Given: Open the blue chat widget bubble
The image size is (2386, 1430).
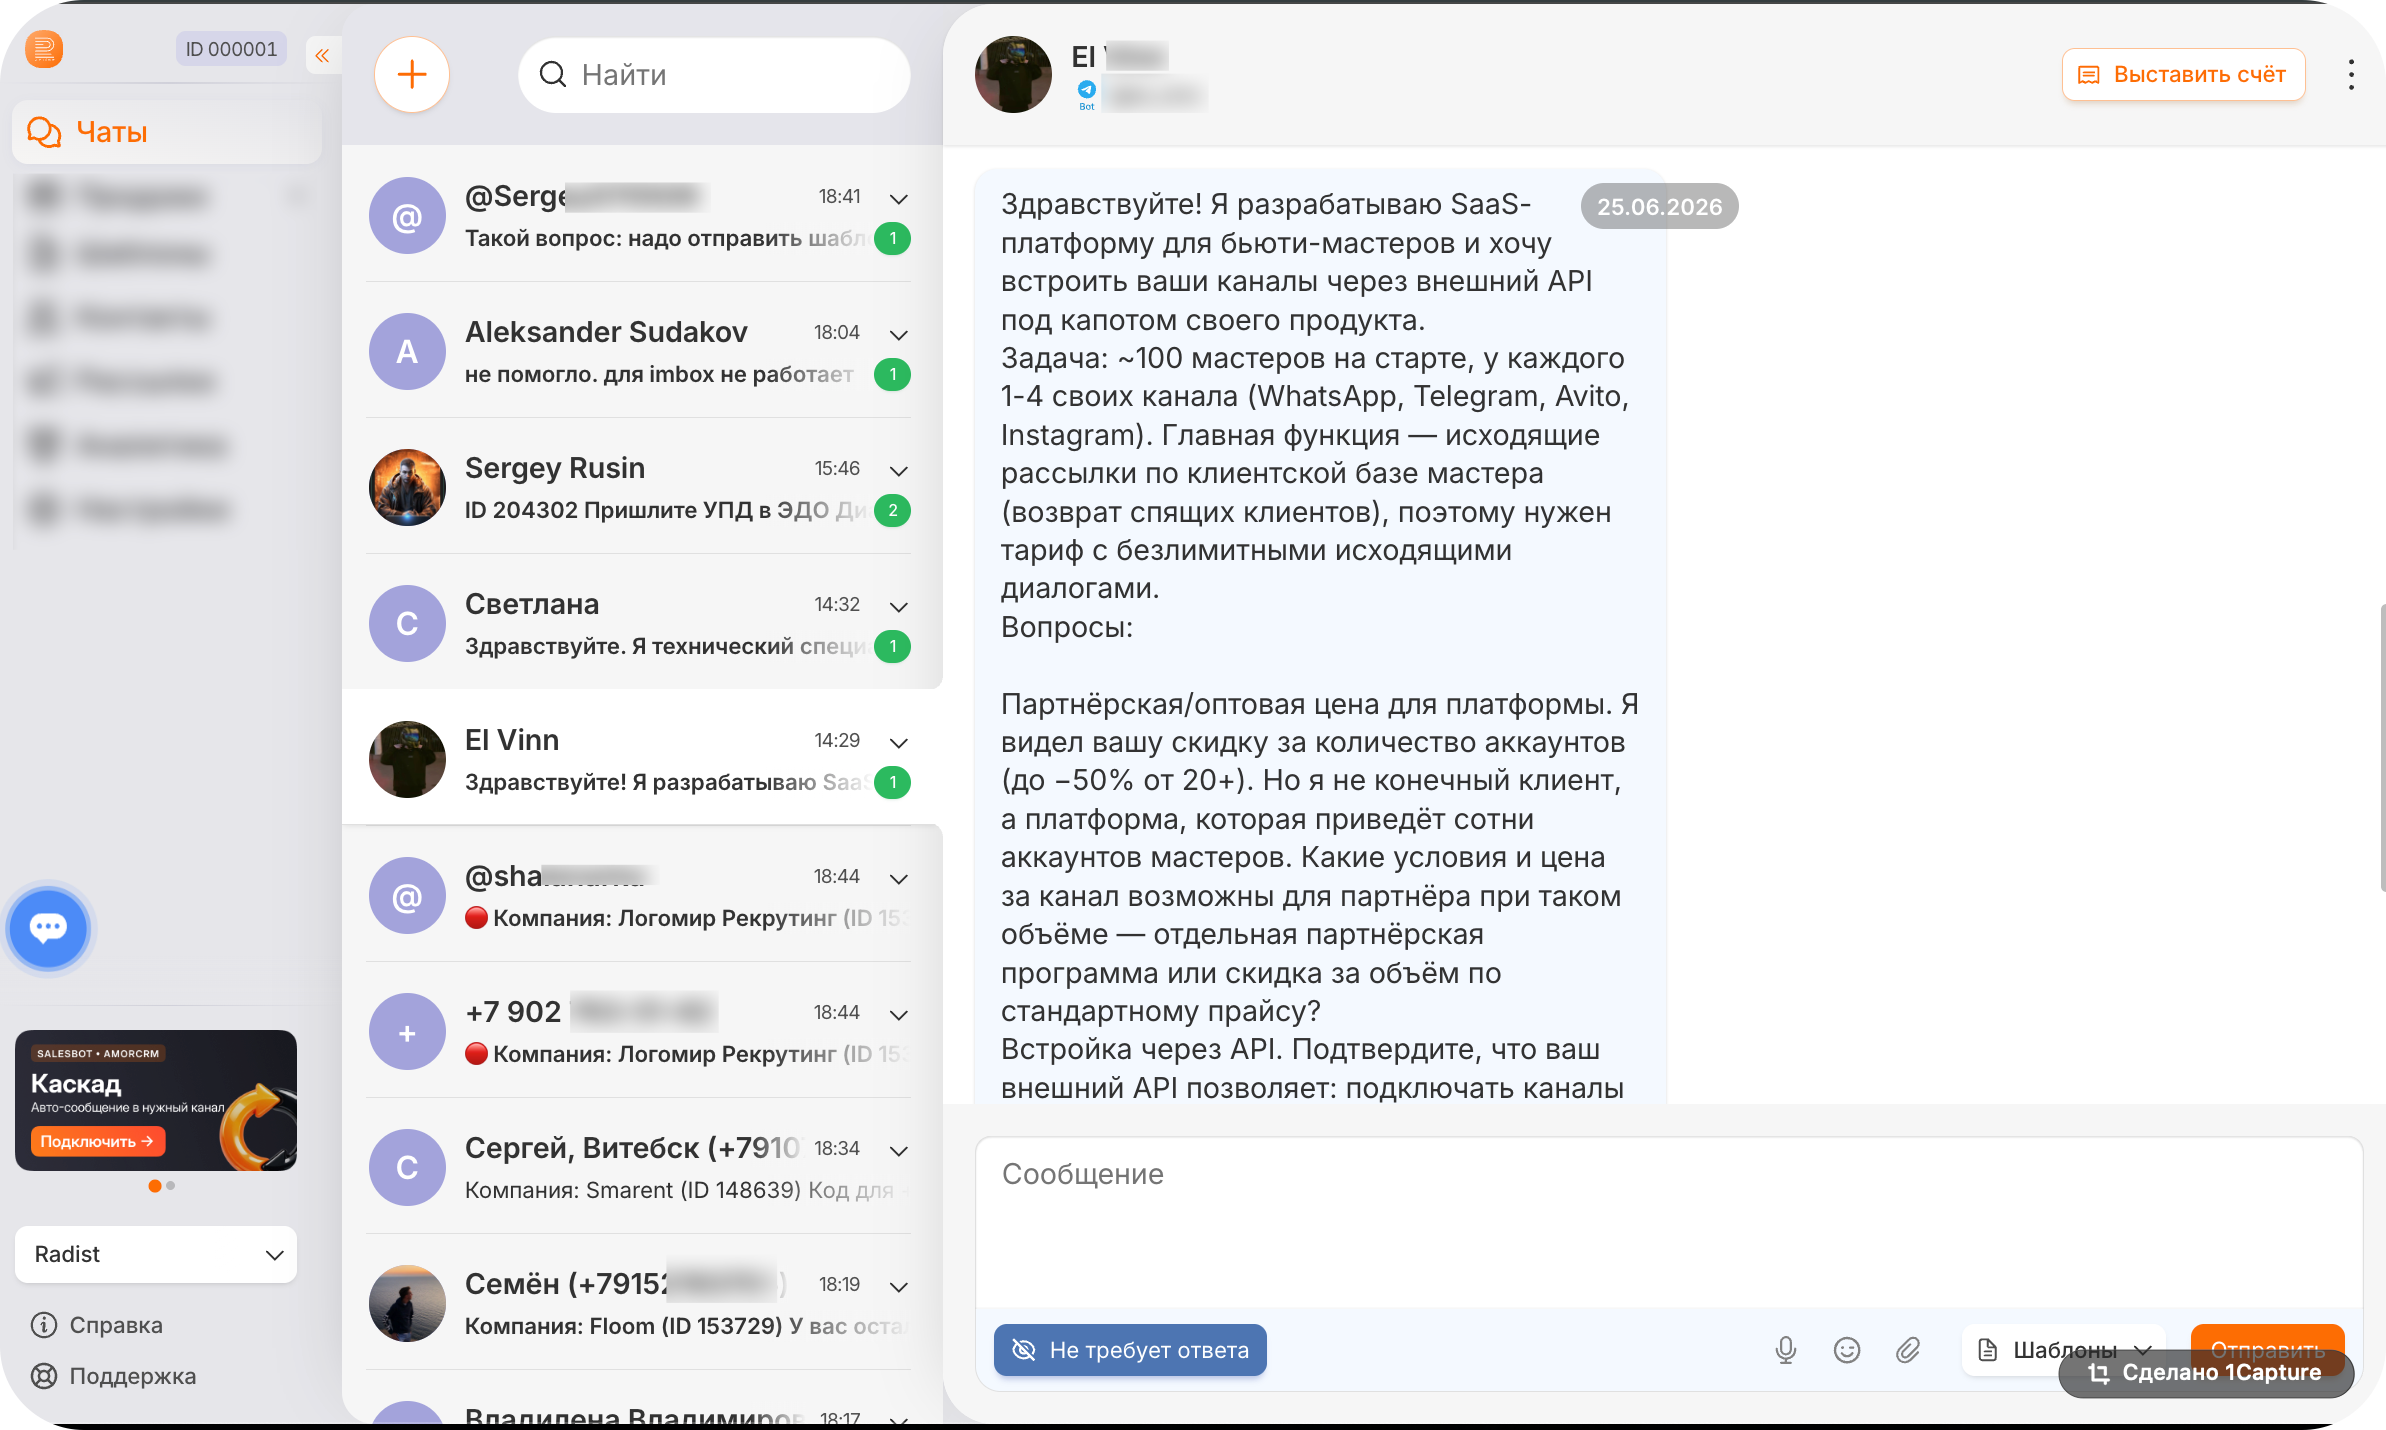Looking at the screenshot, I should 48,928.
